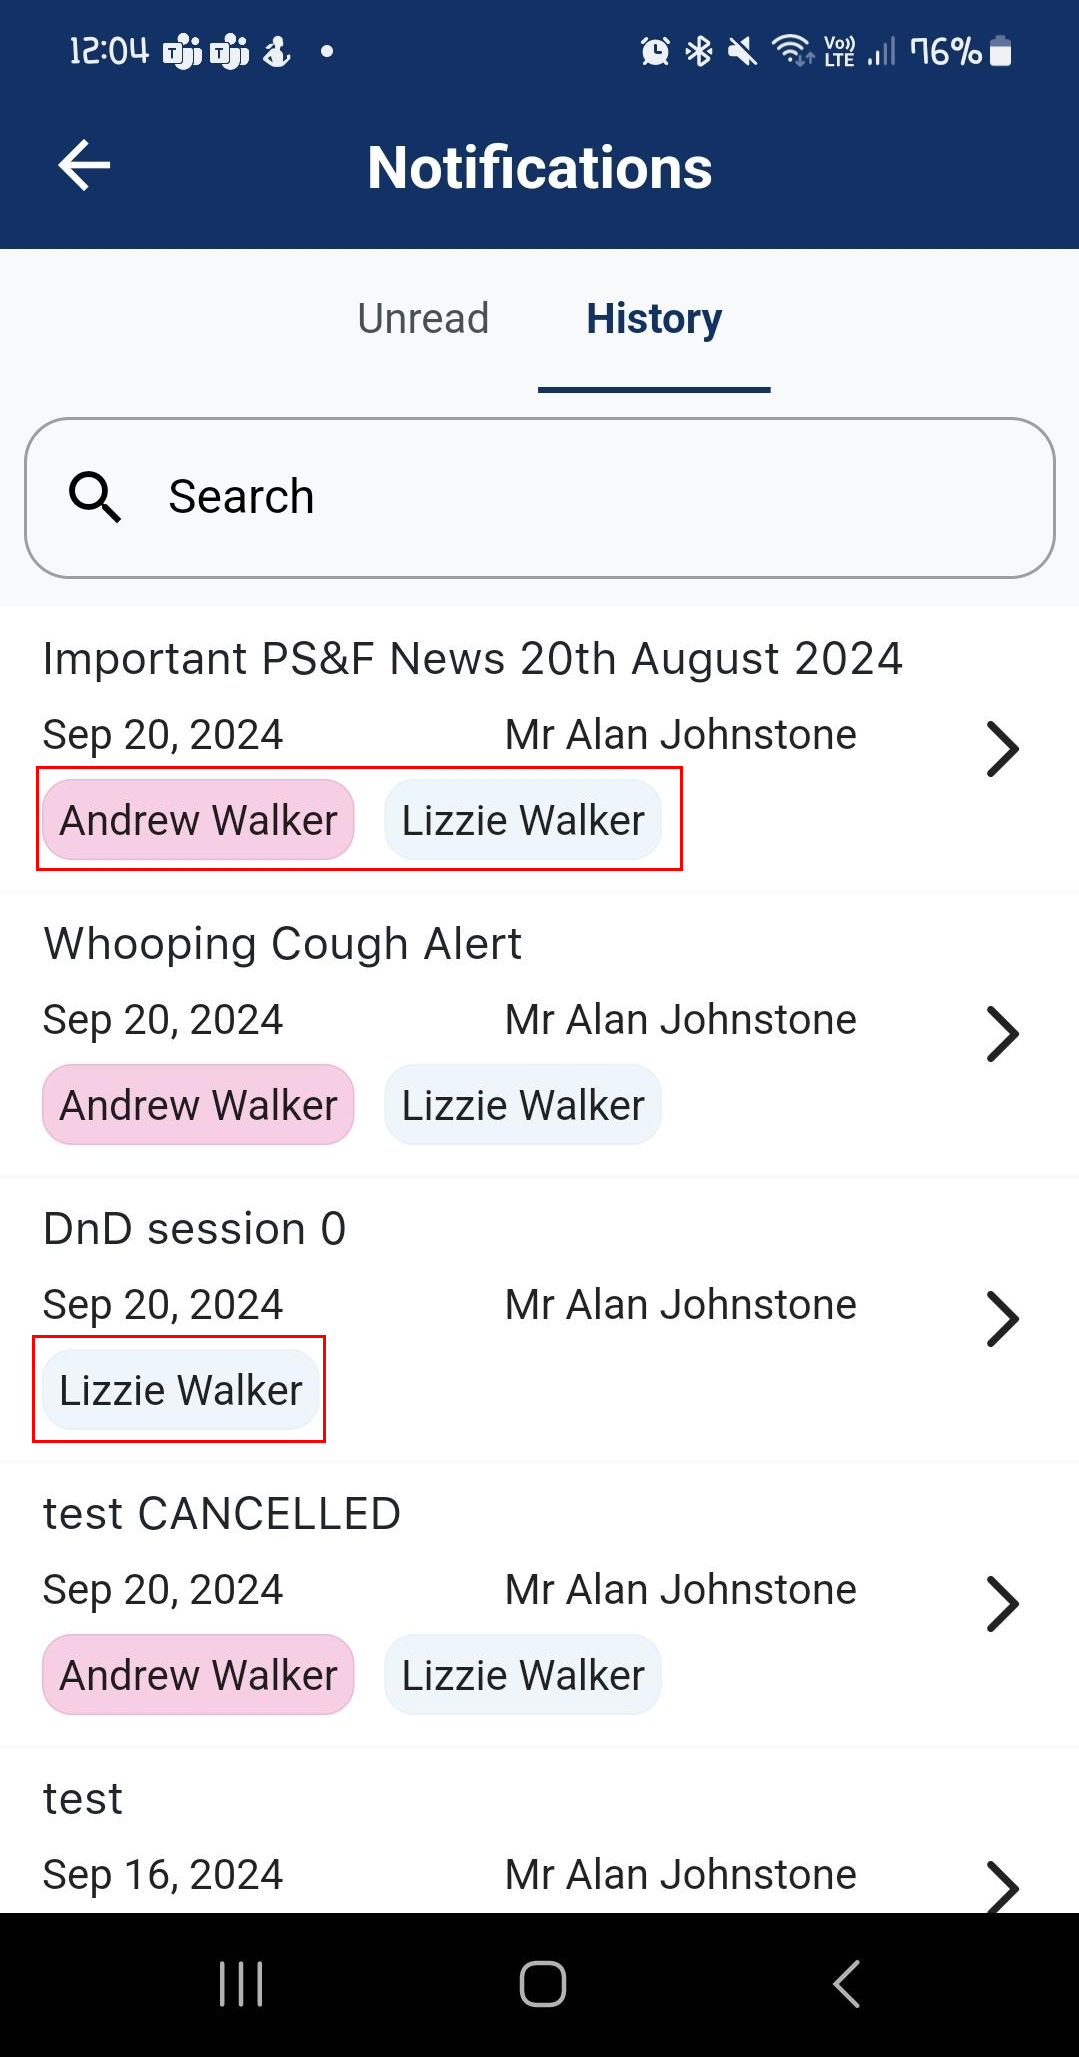This screenshot has height=2057, width=1079.
Task: Expand the DnD session 0 chevron
Action: (x=1002, y=1319)
